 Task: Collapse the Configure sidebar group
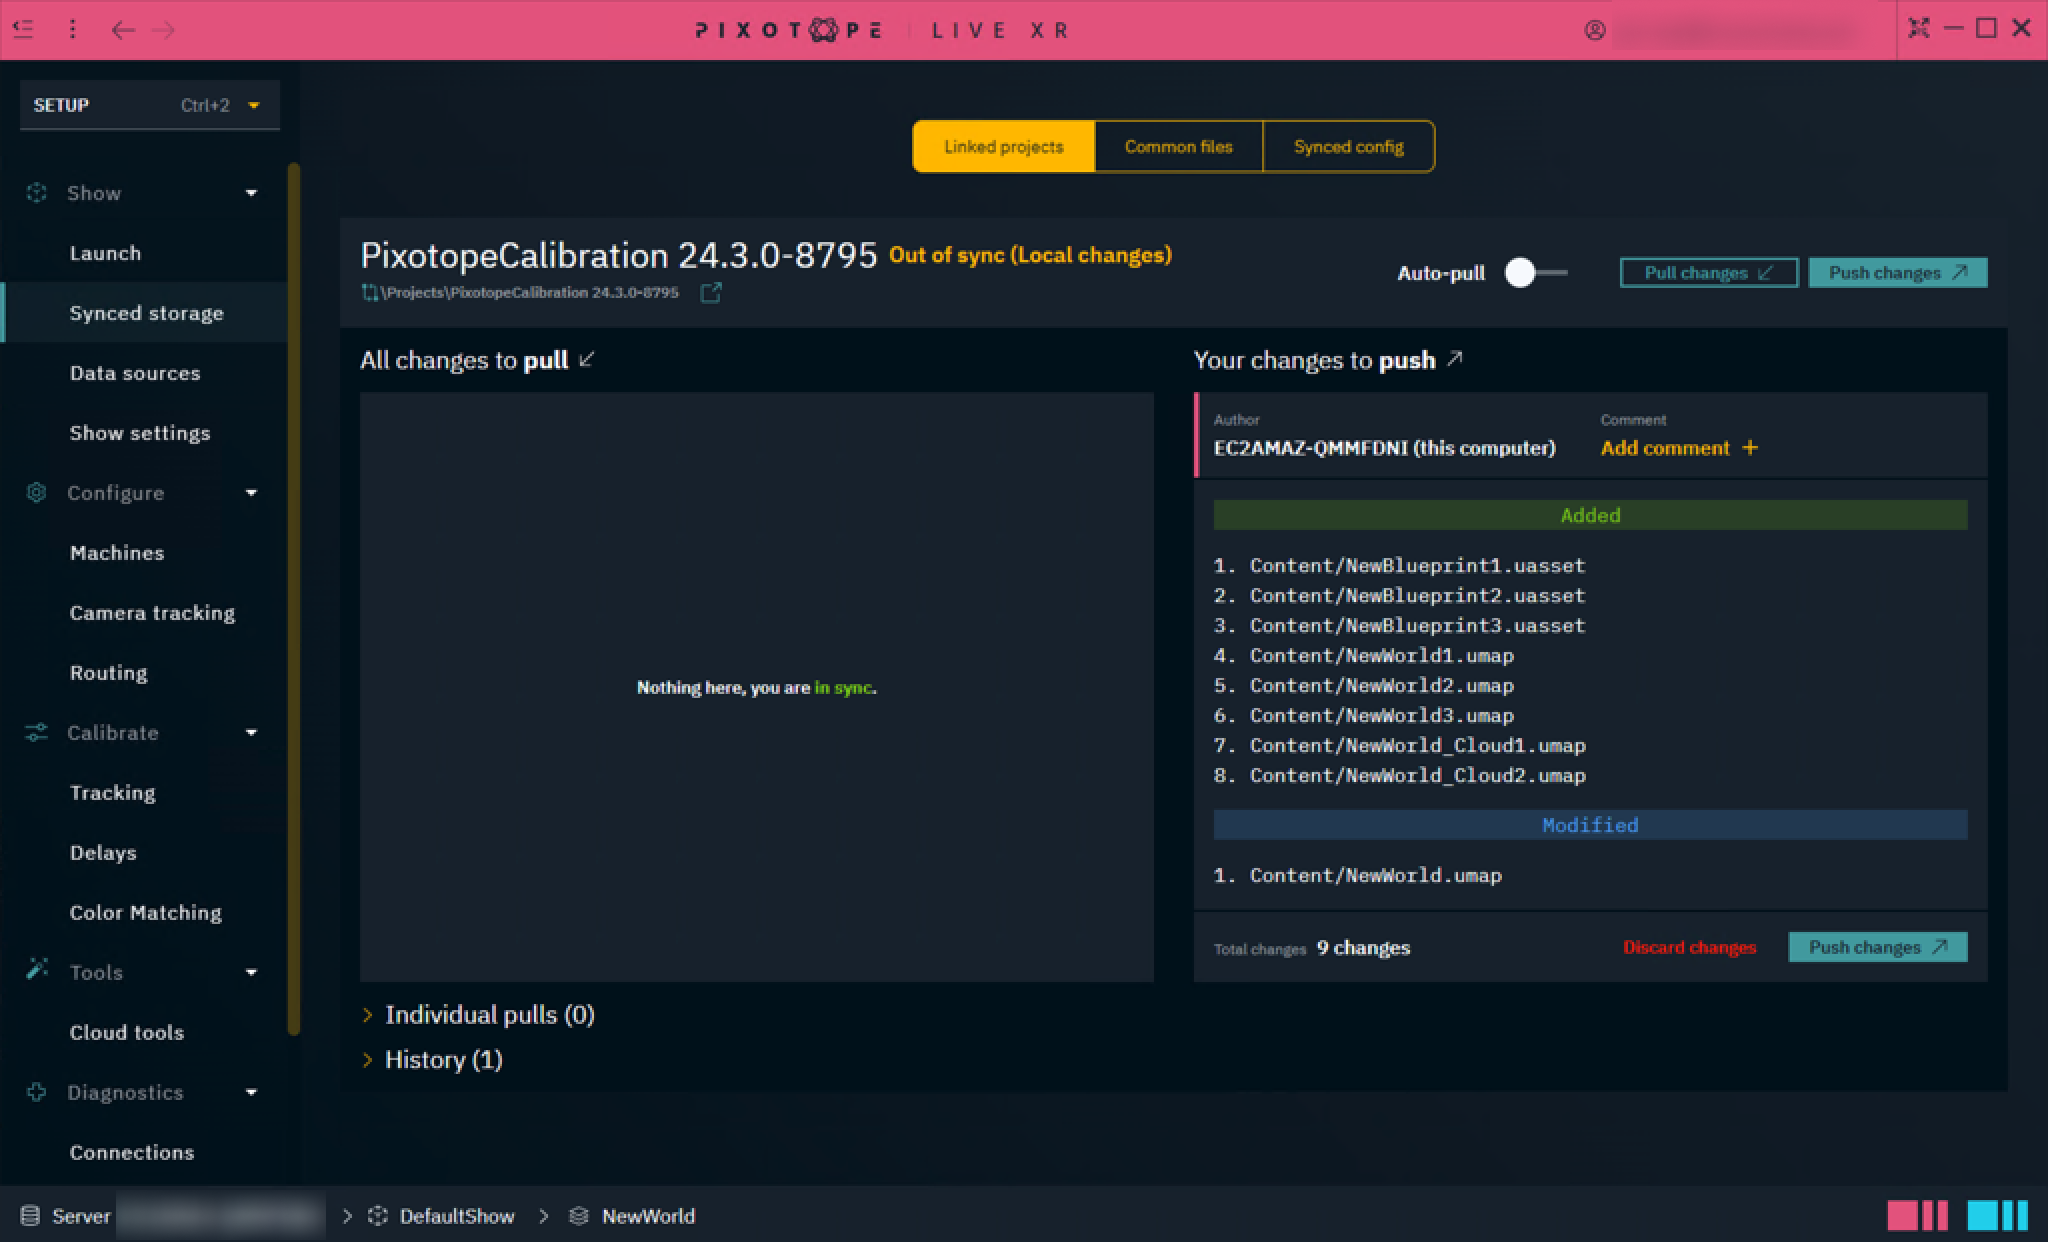251,493
